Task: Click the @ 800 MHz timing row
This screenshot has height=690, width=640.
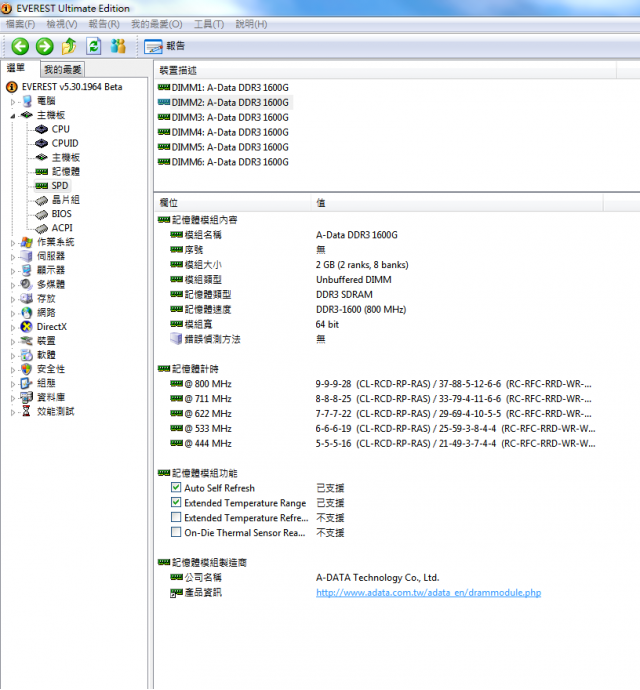Action: pyautogui.click(x=382, y=384)
